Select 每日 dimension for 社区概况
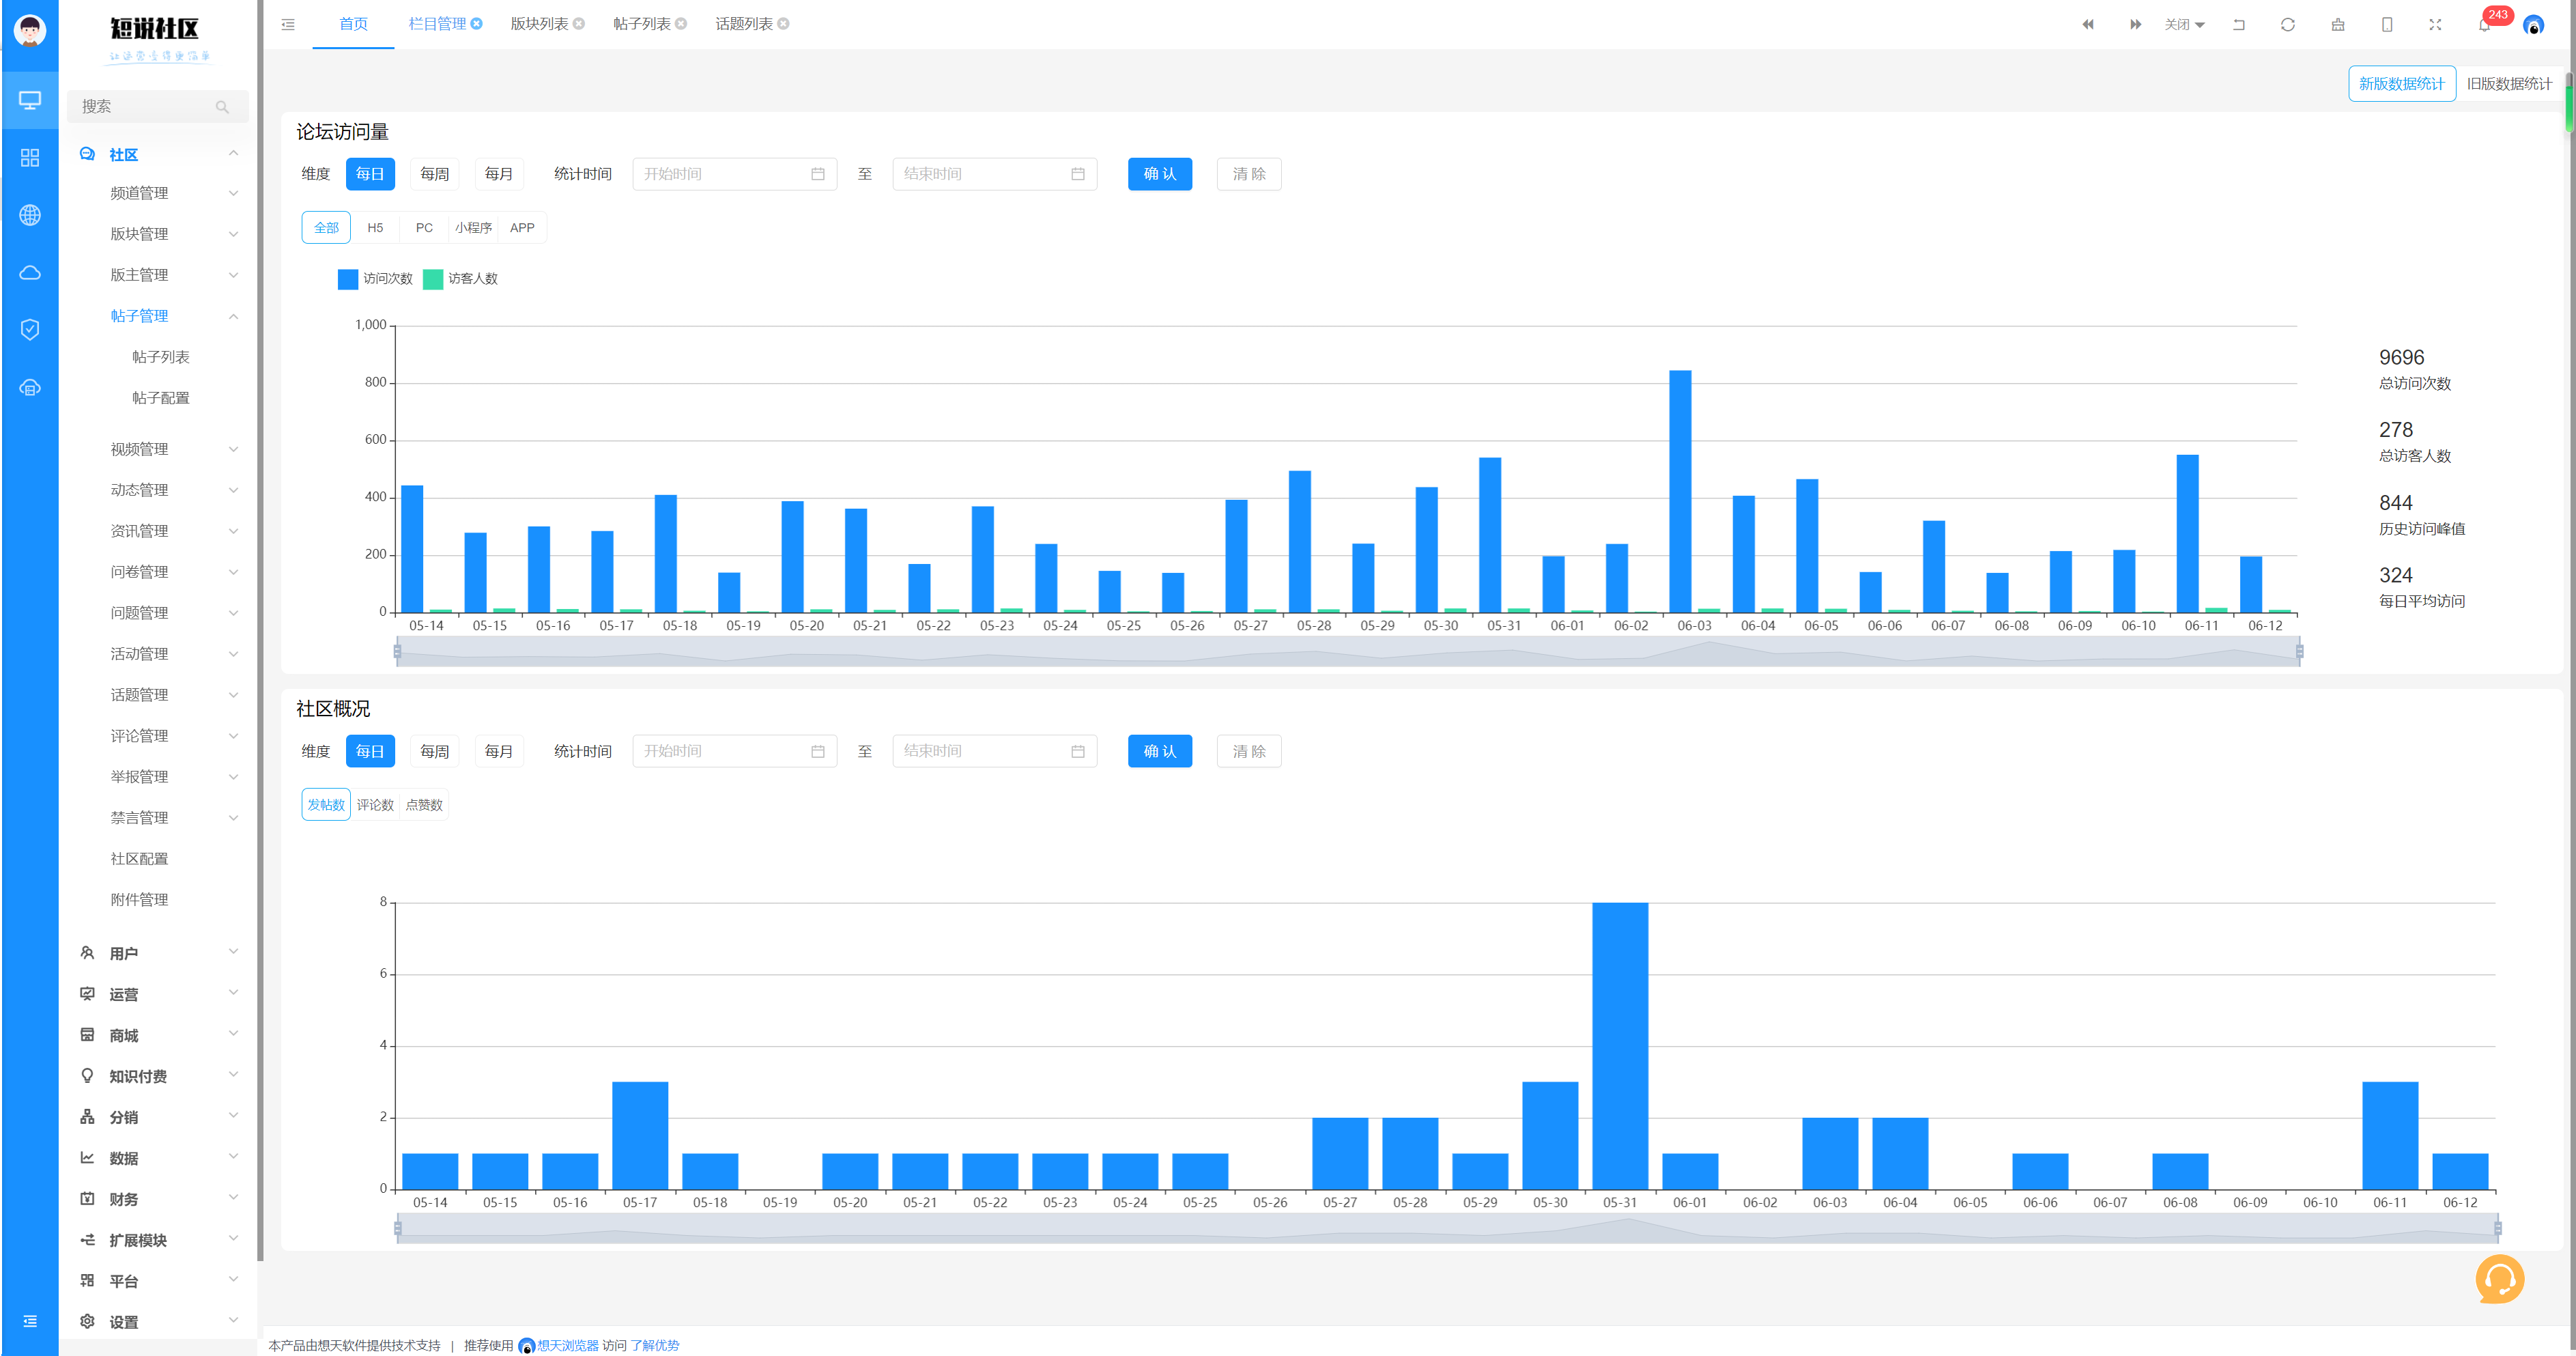 tap(370, 751)
